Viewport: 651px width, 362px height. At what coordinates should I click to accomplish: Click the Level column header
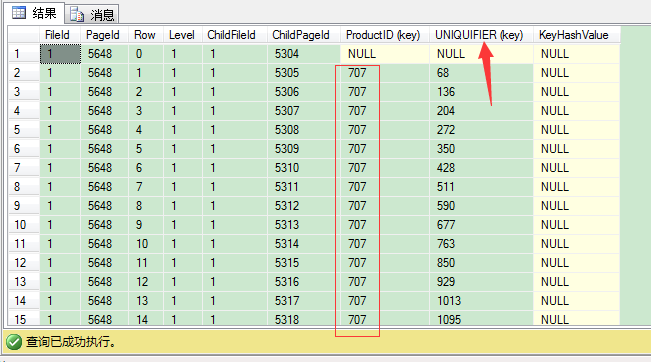[x=183, y=35]
